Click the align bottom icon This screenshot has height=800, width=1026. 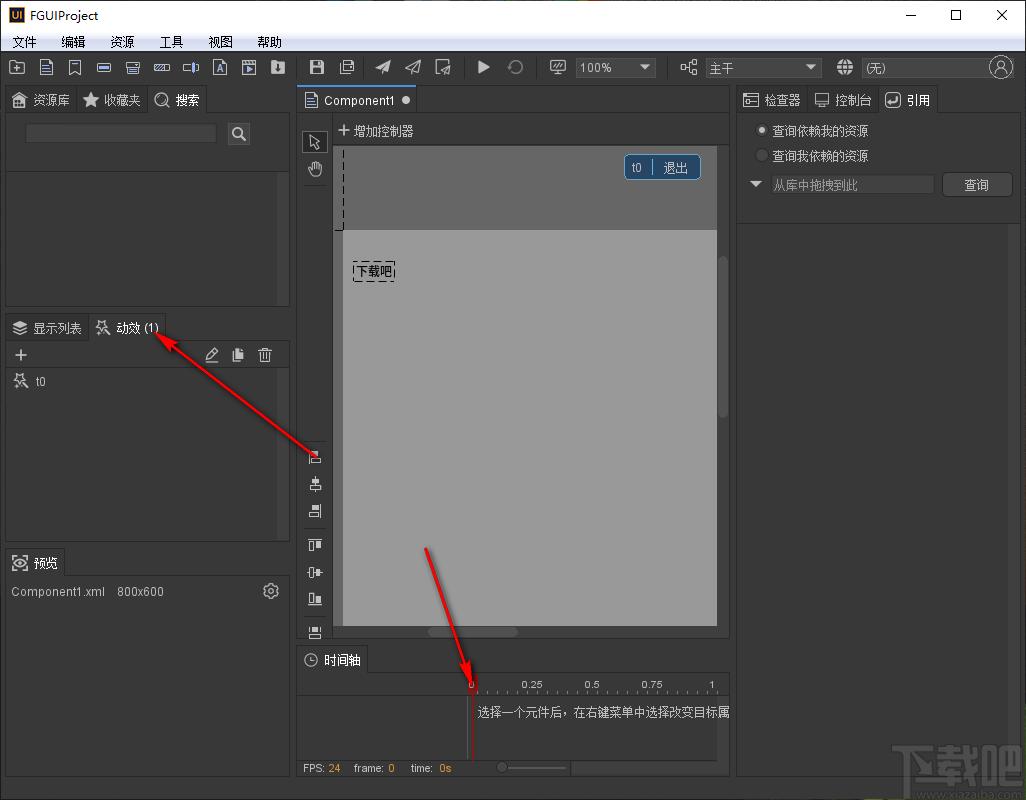[x=315, y=599]
